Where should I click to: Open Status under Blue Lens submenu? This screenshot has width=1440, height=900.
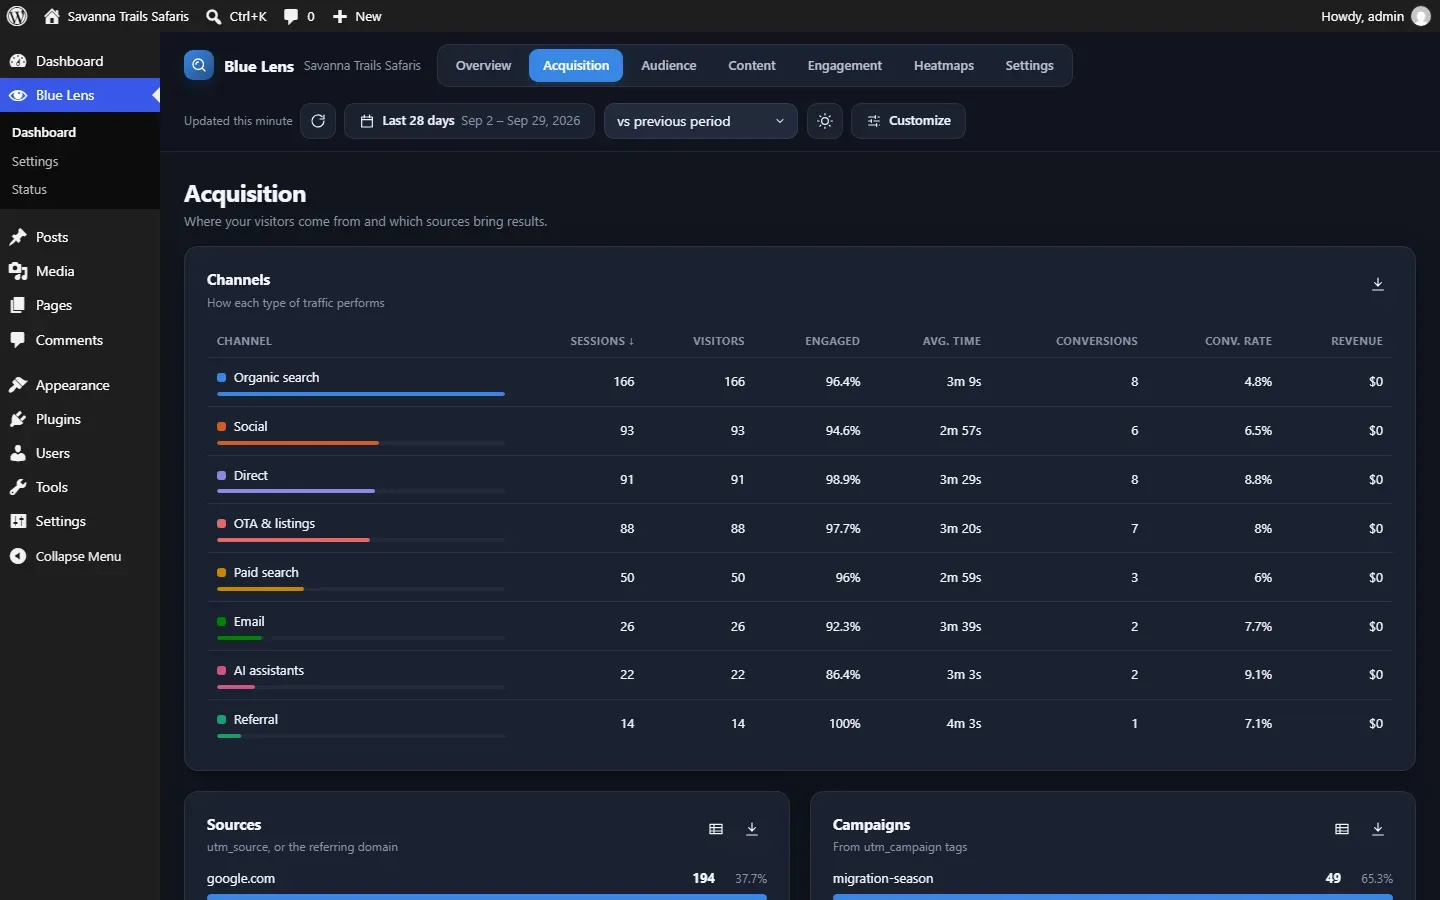29,189
